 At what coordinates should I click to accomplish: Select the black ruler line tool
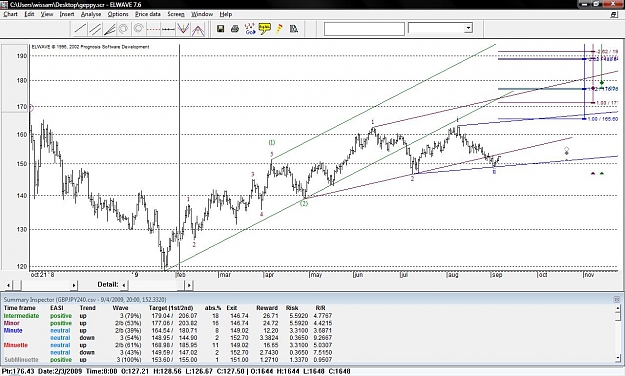pos(168,29)
